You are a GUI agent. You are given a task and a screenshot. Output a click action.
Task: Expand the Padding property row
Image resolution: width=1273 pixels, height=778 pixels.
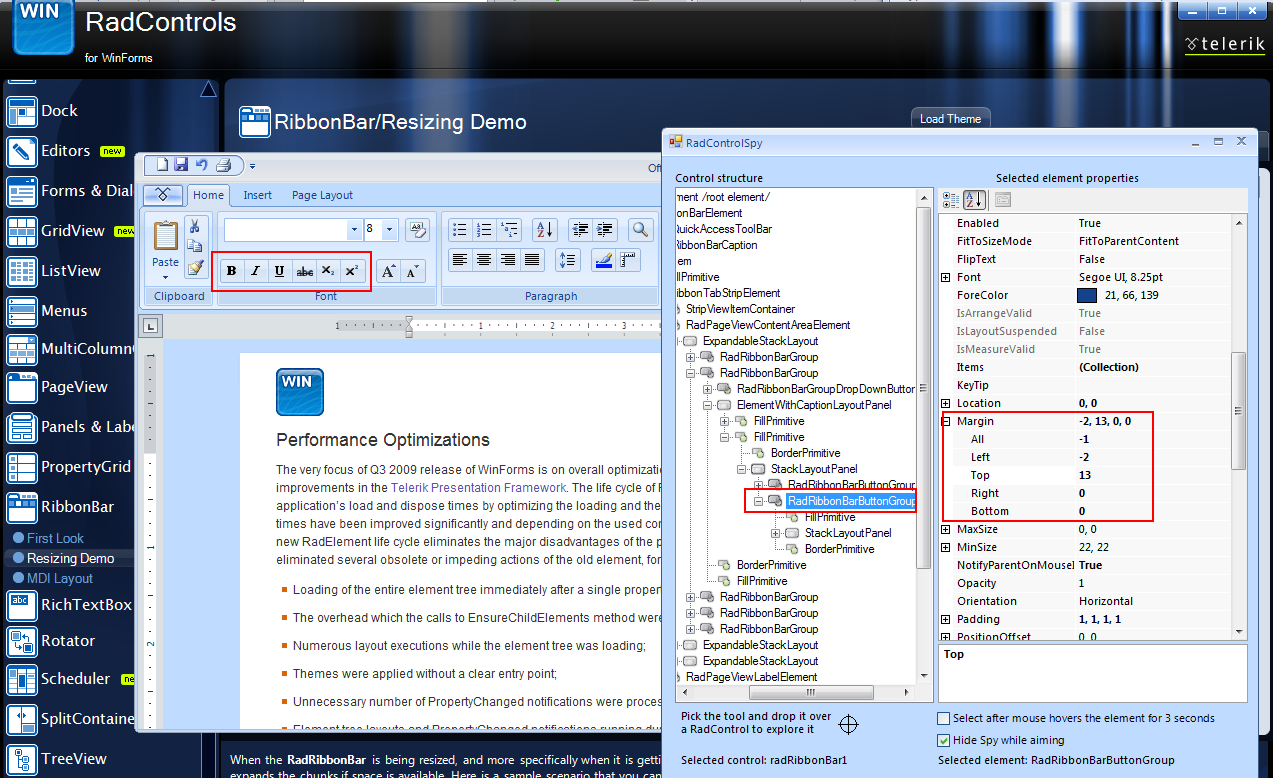pyautogui.click(x=946, y=619)
